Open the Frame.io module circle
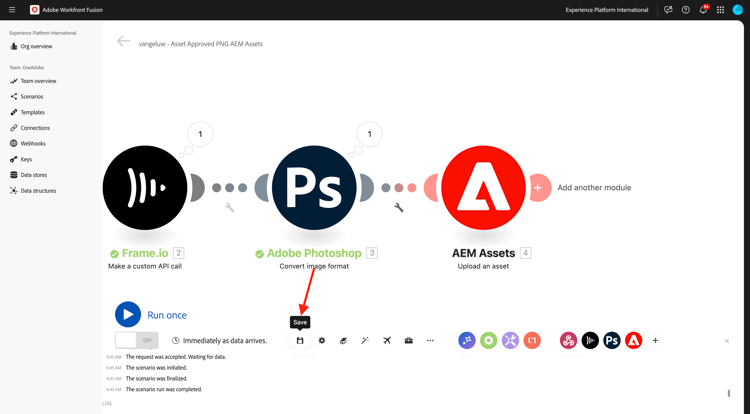Image resolution: width=750 pixels, height=414 pixels. coord(145,188)
